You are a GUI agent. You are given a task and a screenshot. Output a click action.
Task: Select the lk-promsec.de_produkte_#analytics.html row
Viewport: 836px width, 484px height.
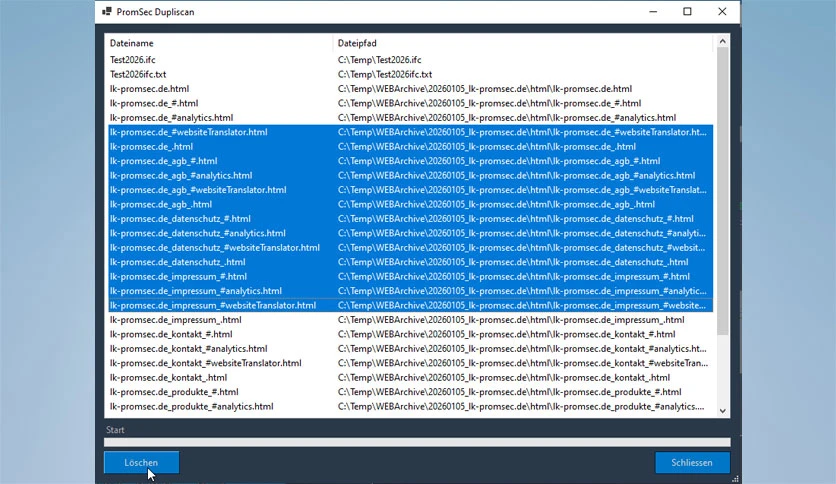pos(411,406)
